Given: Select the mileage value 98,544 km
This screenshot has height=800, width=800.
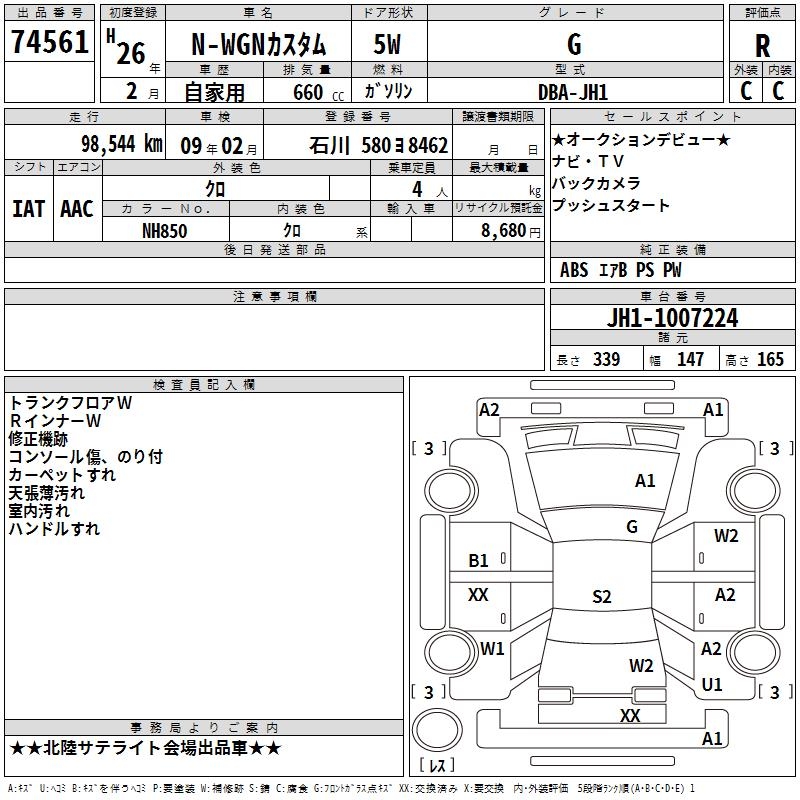Looking at the screenshot, I should (121, 144).
